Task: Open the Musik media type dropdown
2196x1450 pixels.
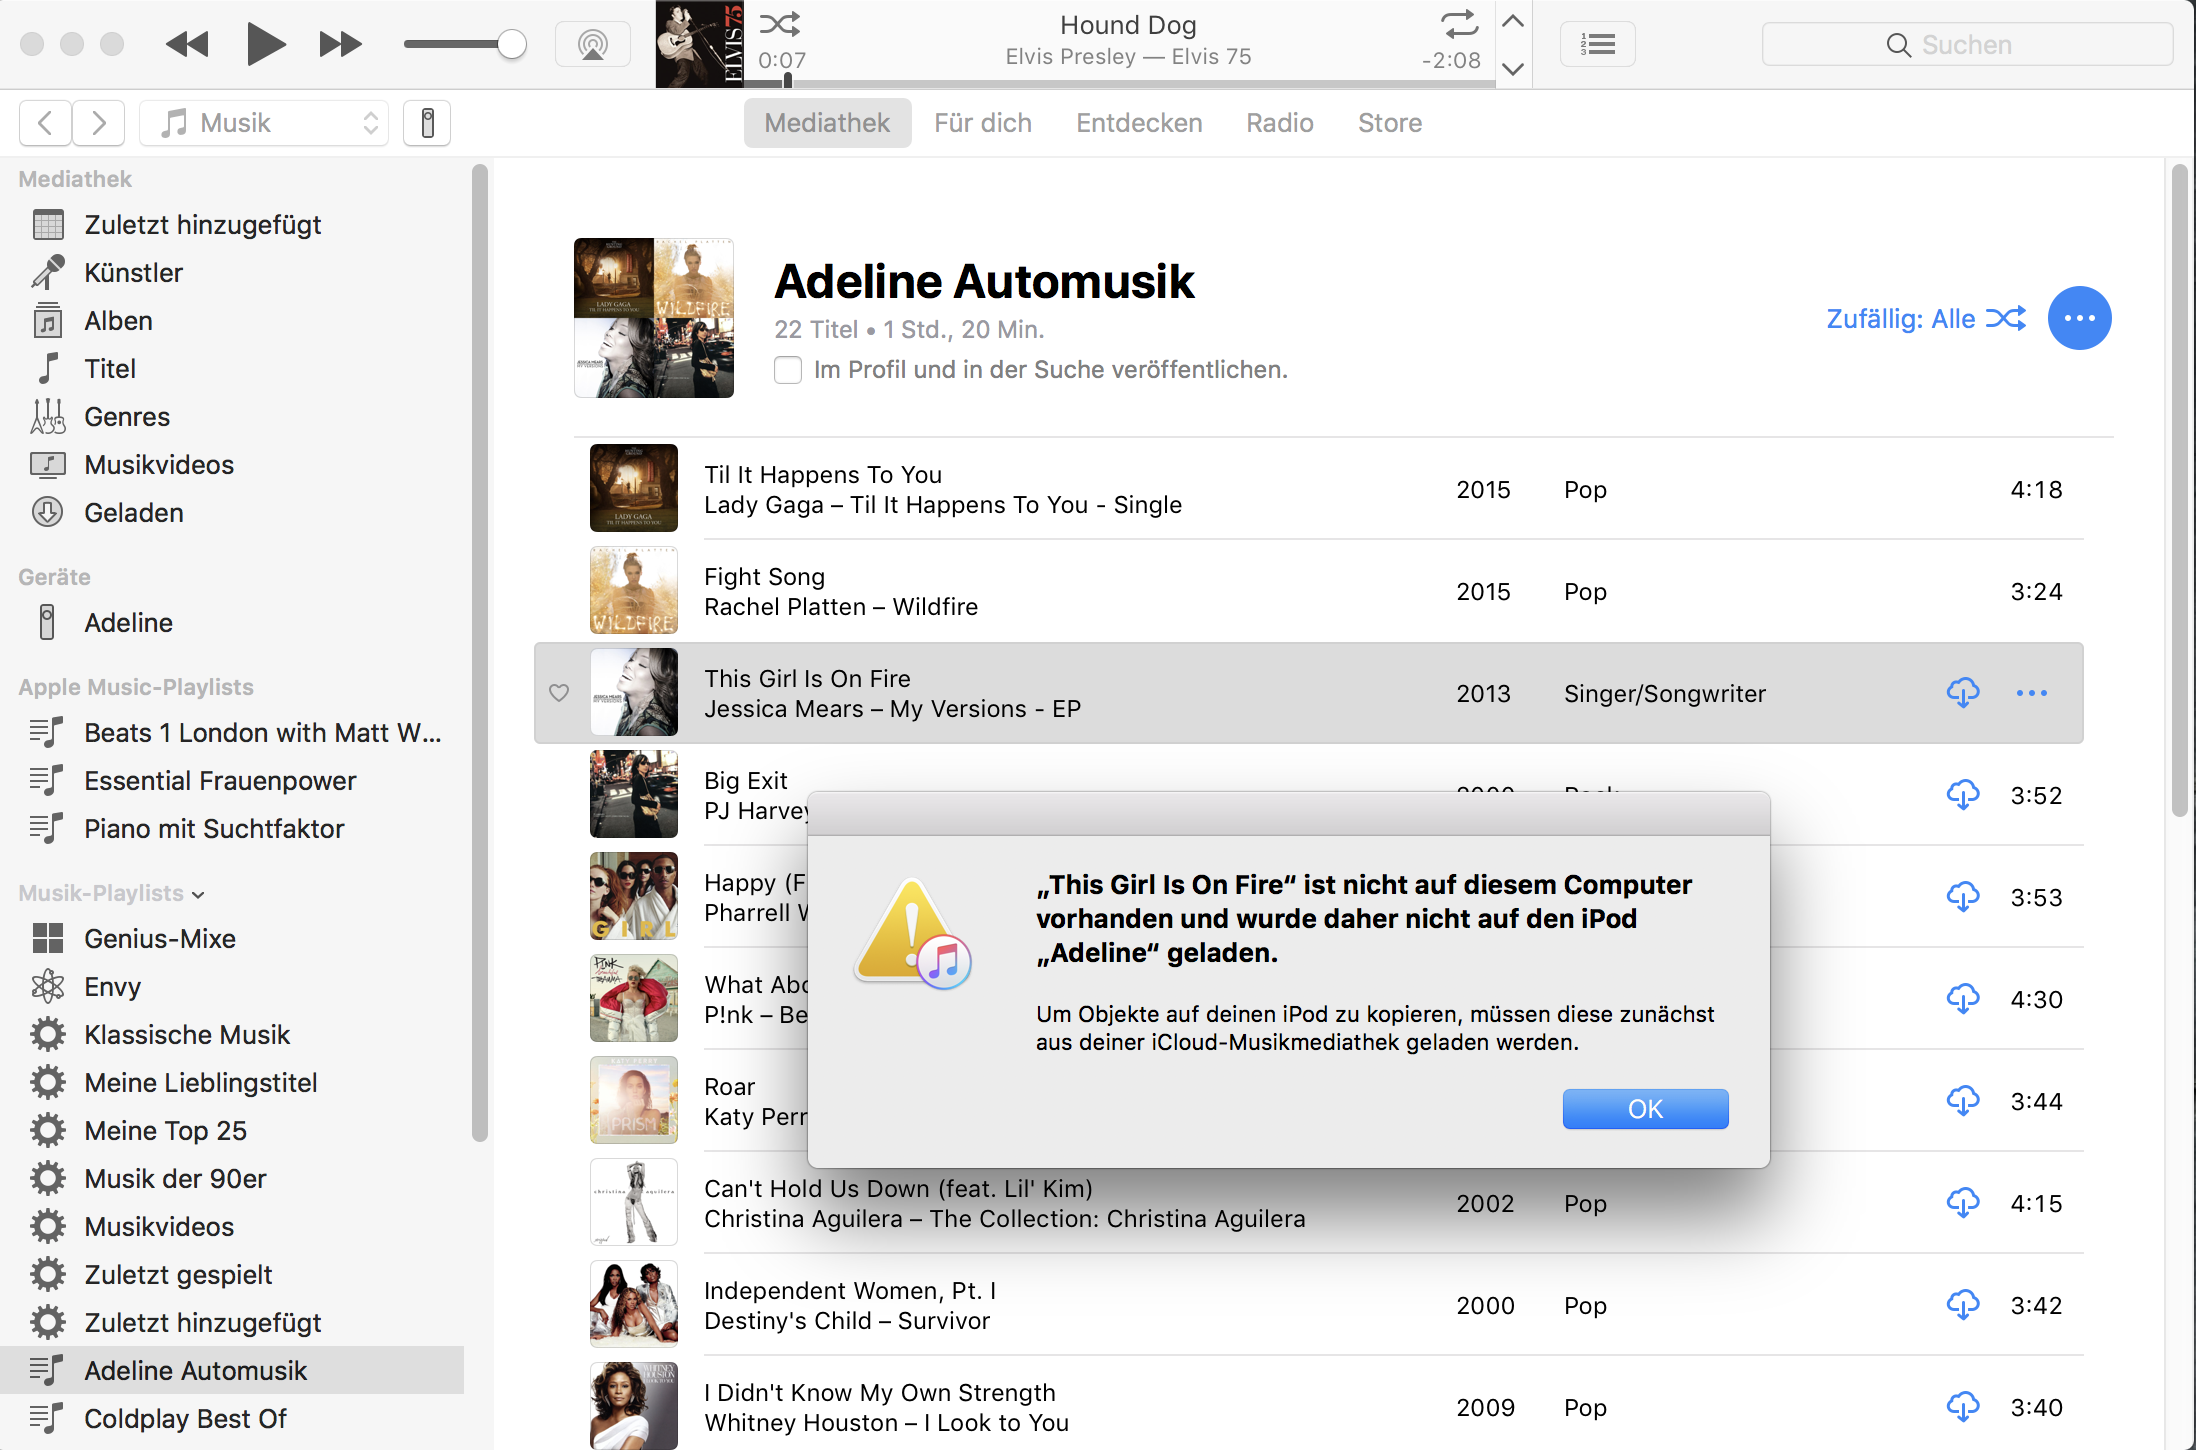Action: point(264,123)
